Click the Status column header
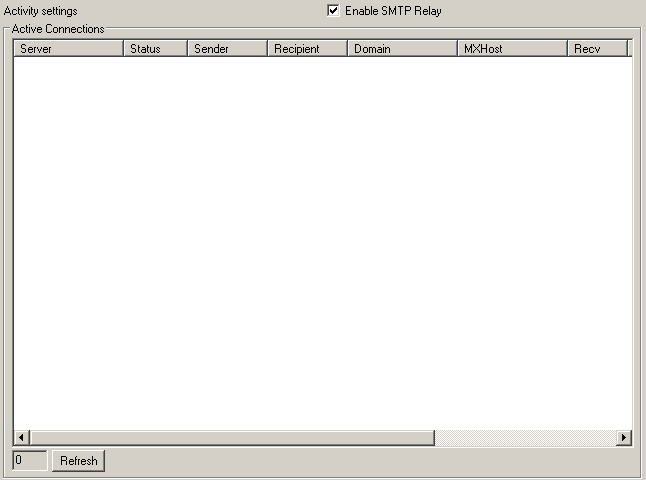The image size is (646, 480). click(155, 48)
